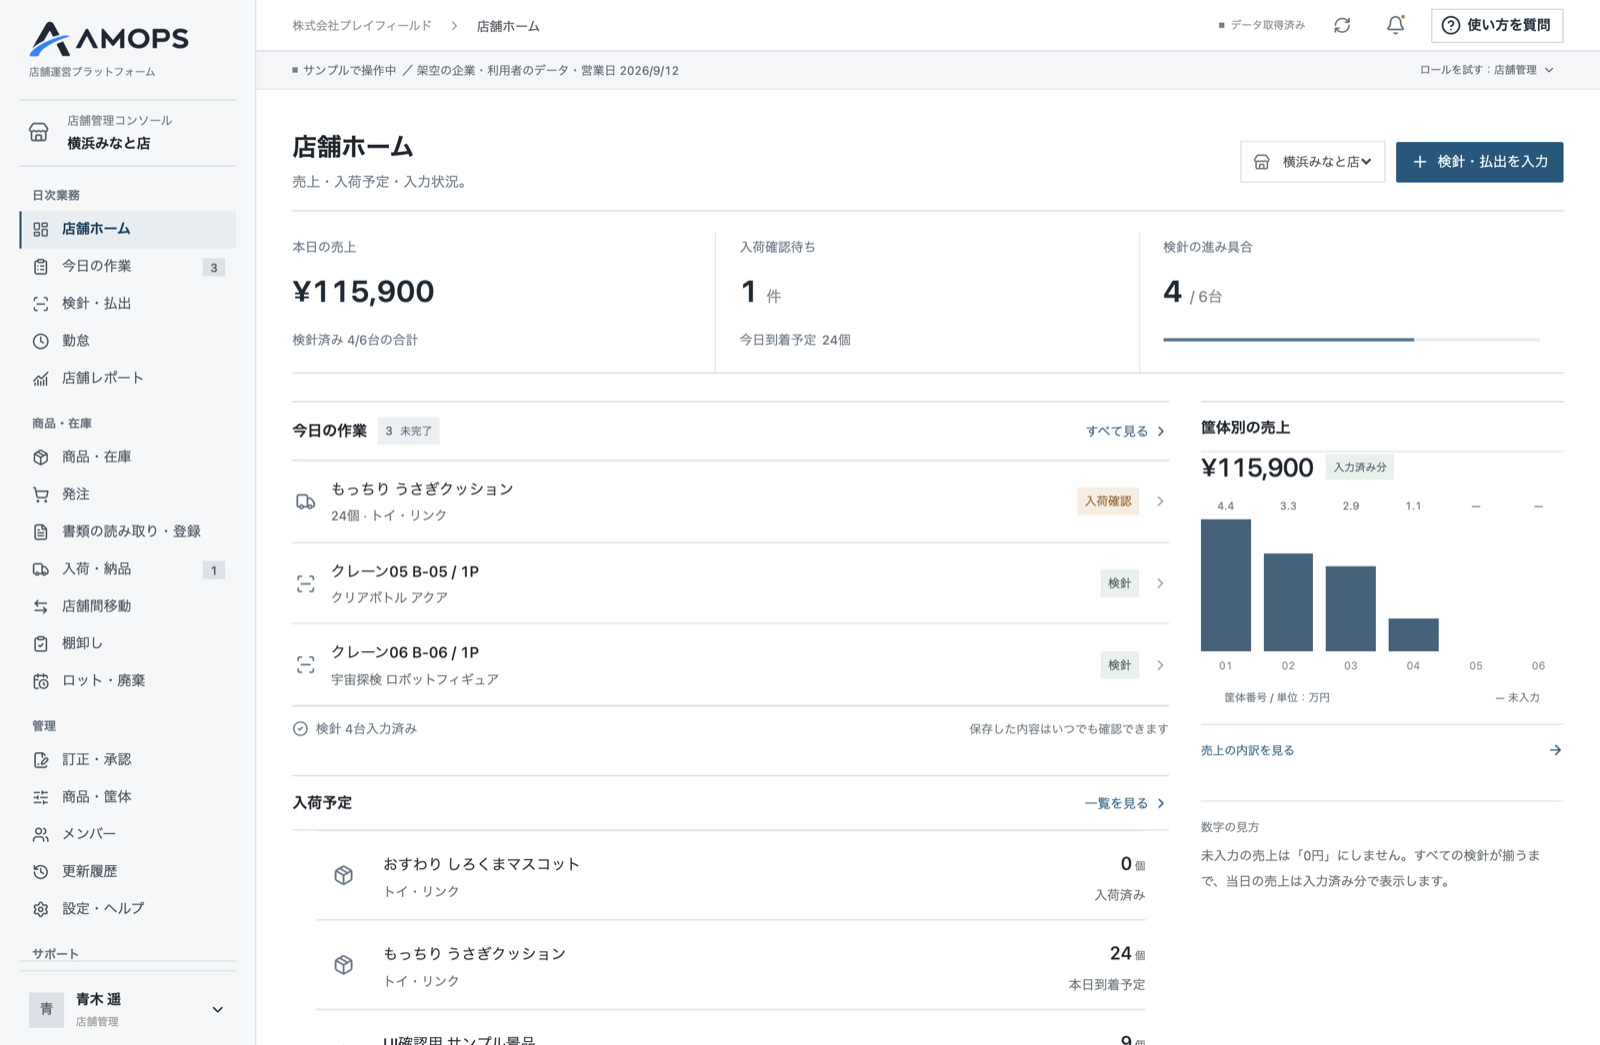
Task: Click the すべて見る link
Action: 1125,432
